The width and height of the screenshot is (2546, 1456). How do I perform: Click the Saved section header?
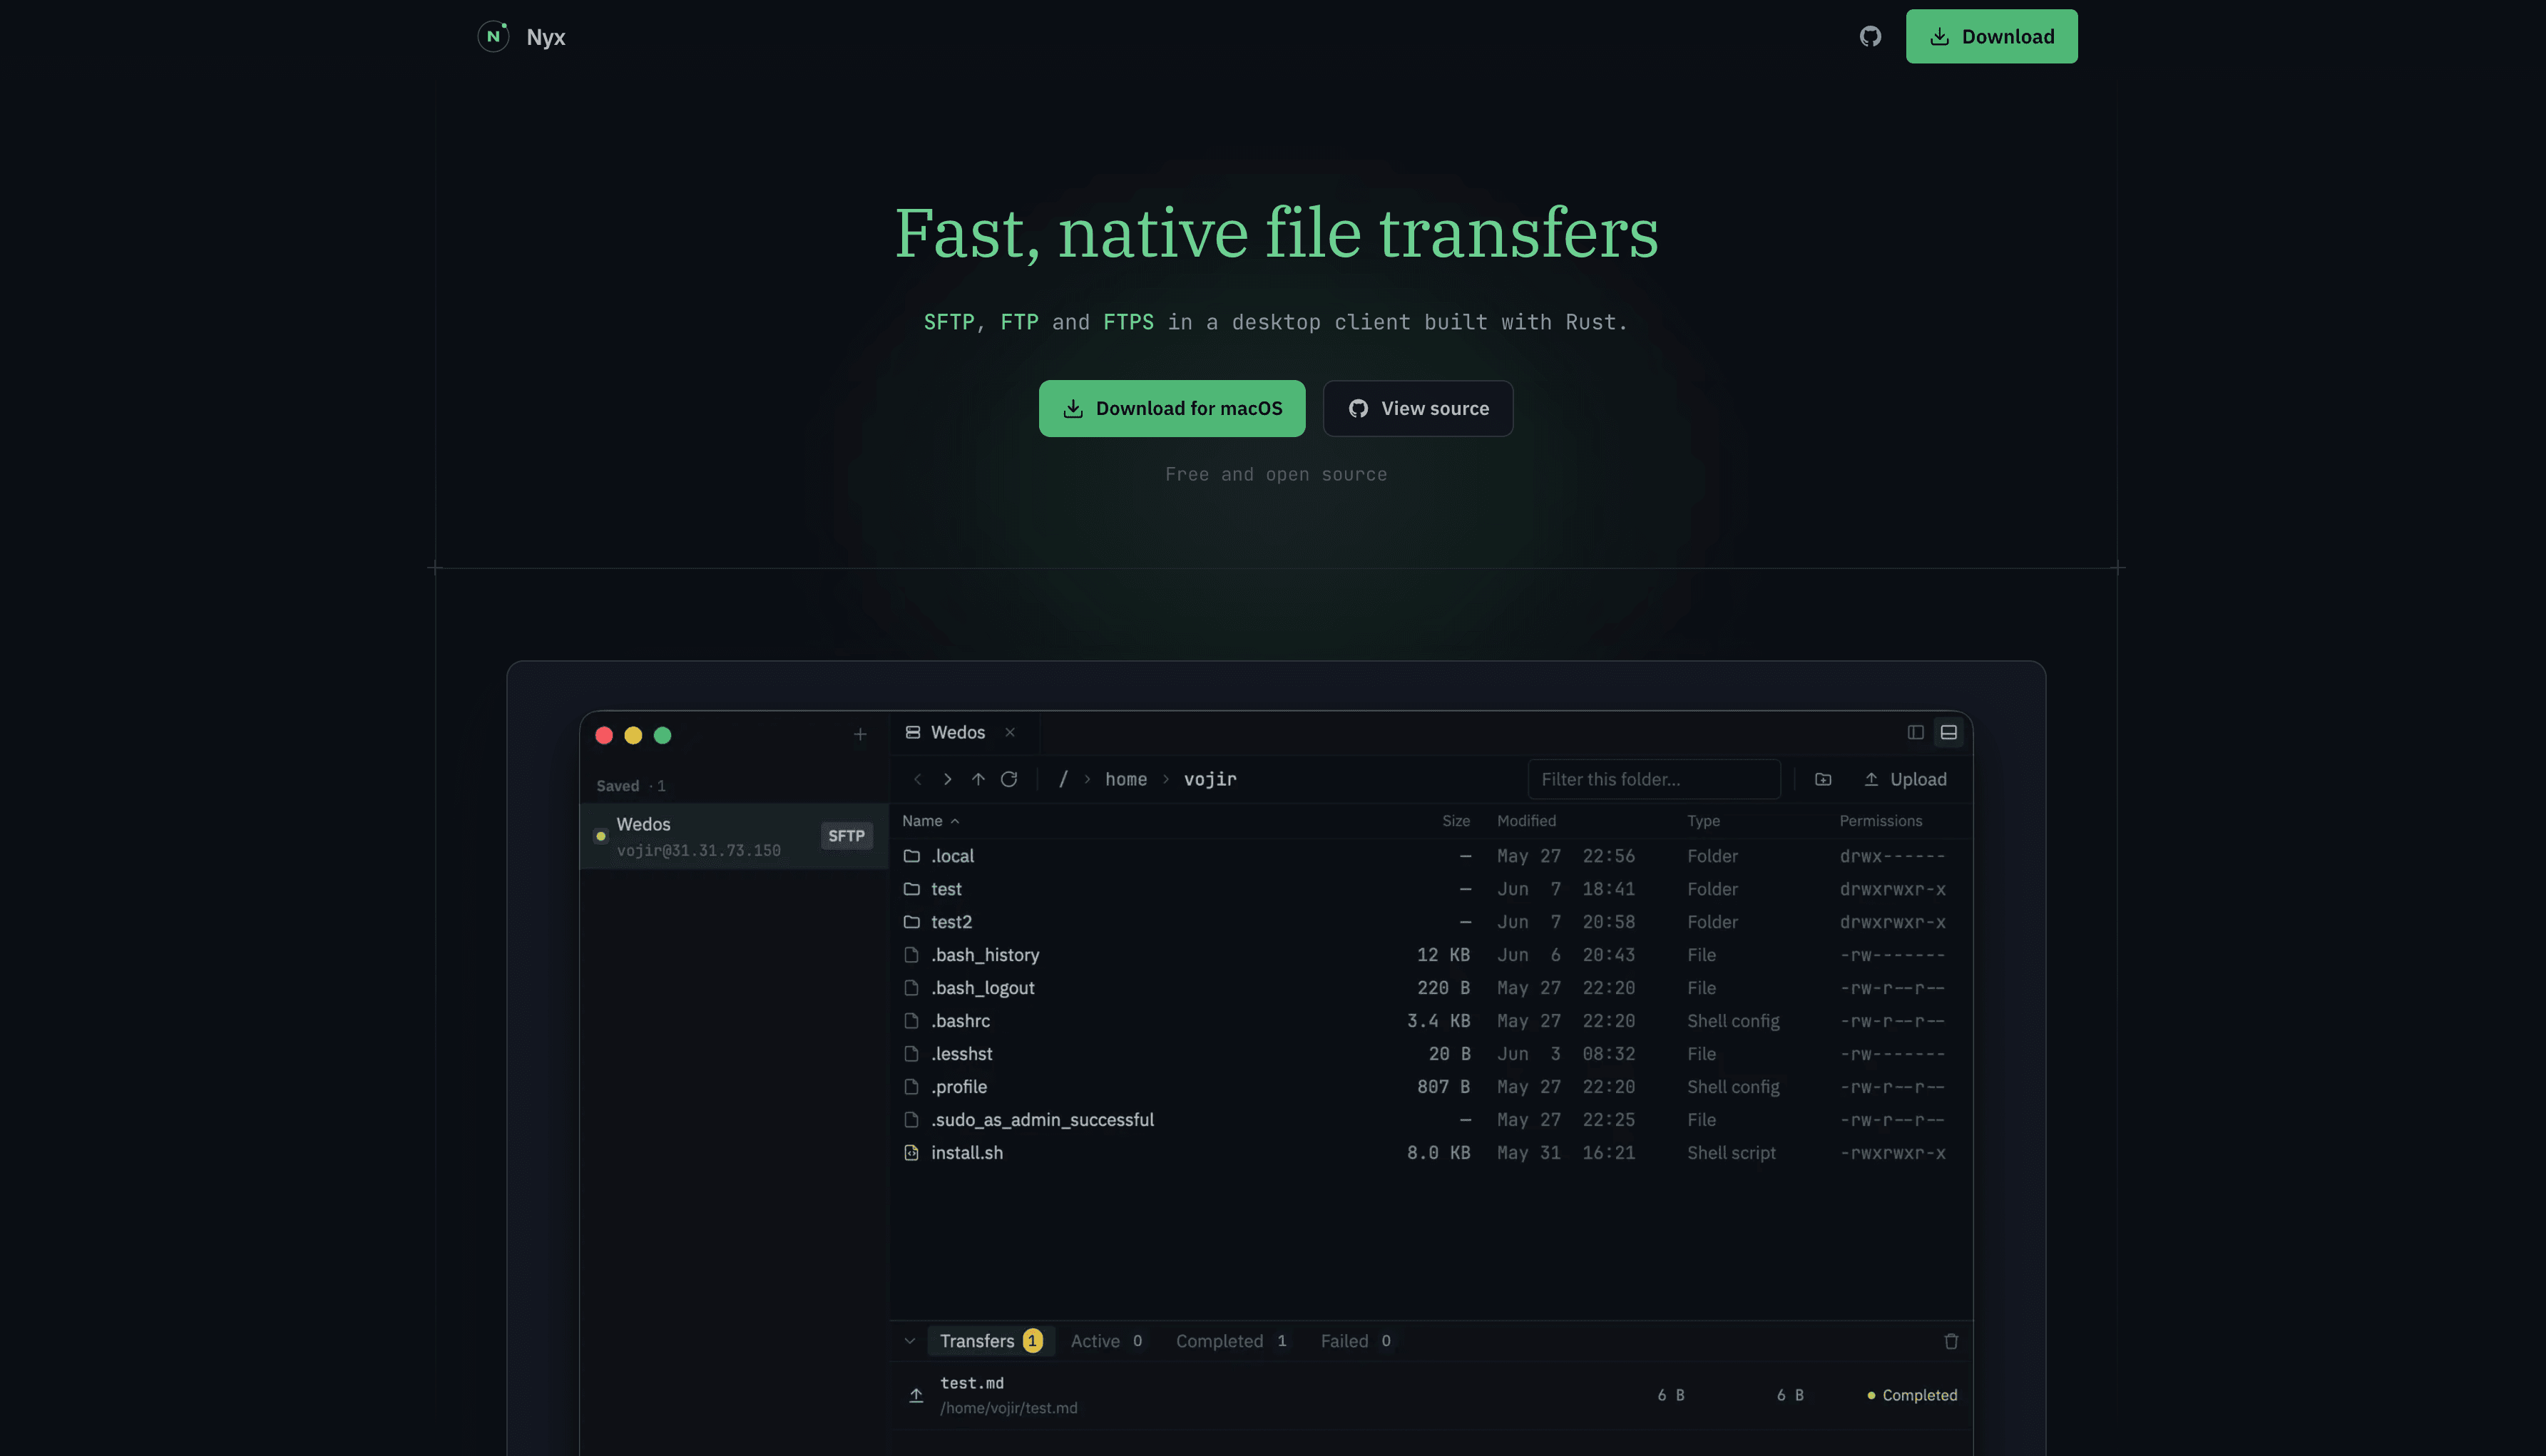(x=631, y=786)
